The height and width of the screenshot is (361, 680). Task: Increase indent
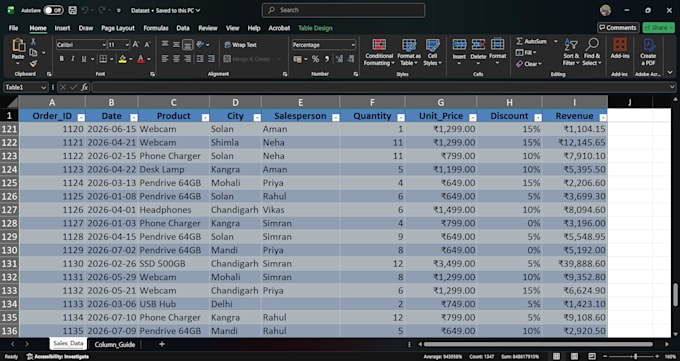click(211, 59)
